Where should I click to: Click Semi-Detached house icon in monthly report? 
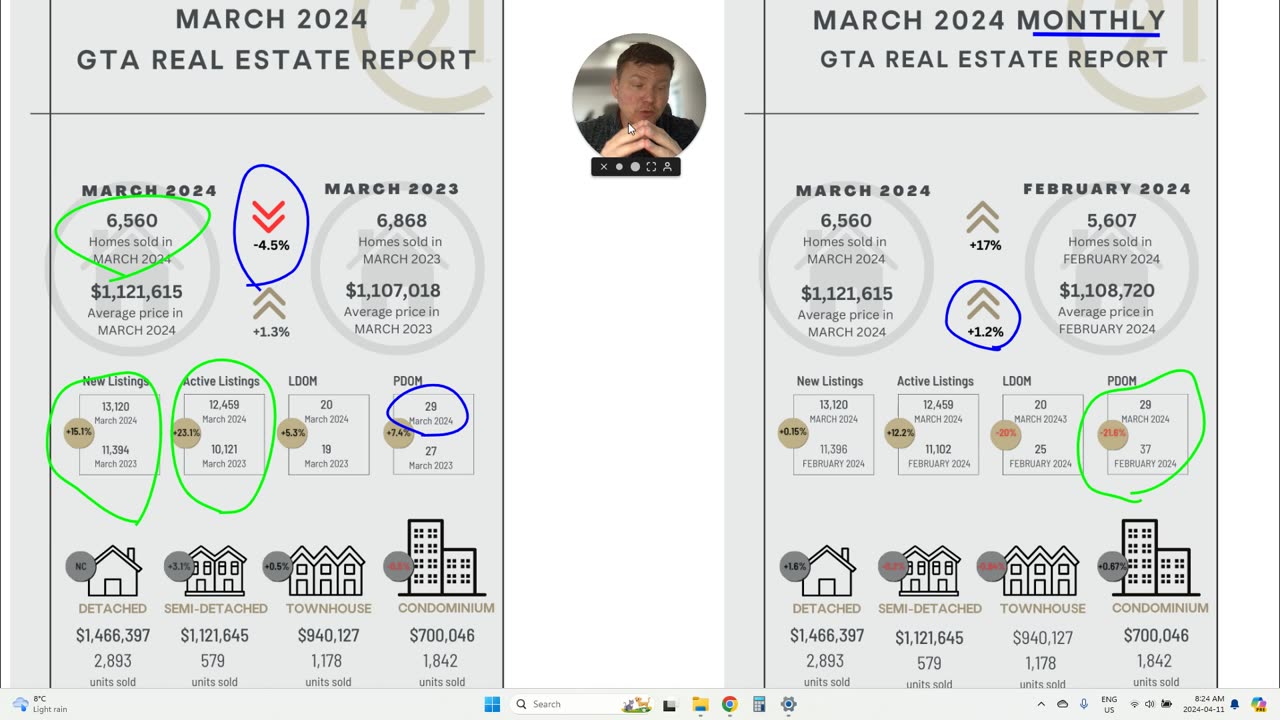tap(929, 570)
